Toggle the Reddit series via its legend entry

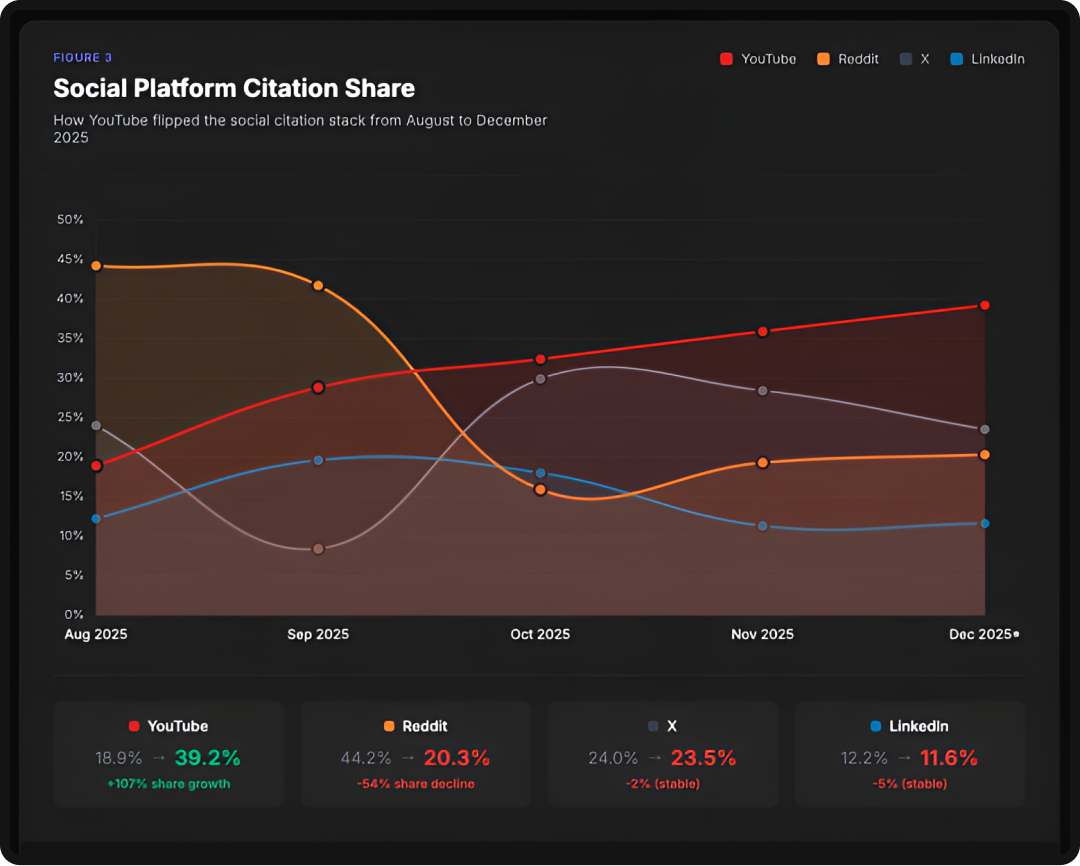coord(847,59)
